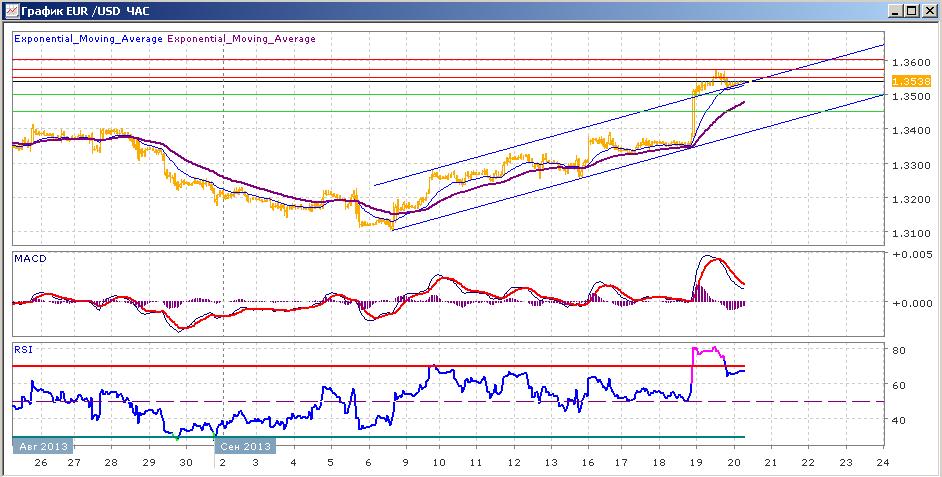Click the 'Авг 2013' month marker
The image size is (942, 477).
pyautogui.click(x=43, y=446)
